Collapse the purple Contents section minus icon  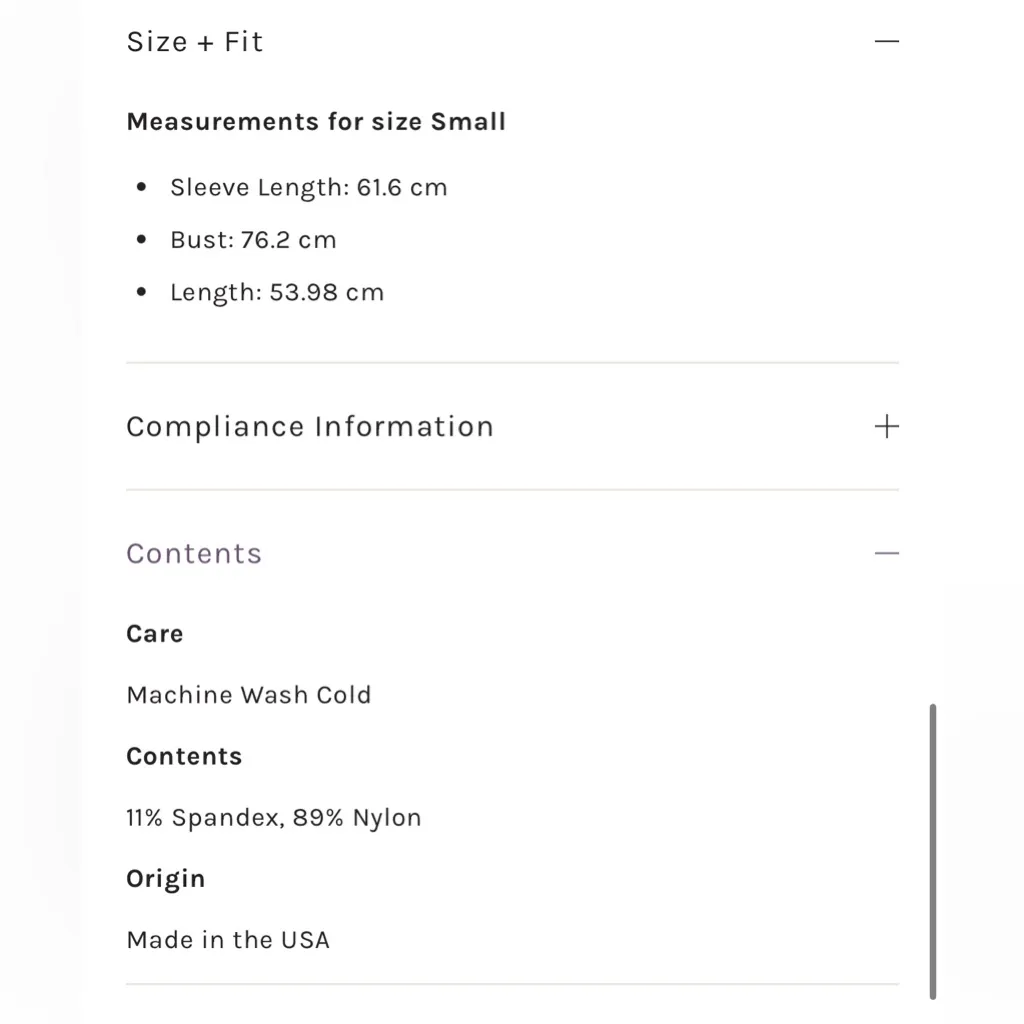(886, 554)
